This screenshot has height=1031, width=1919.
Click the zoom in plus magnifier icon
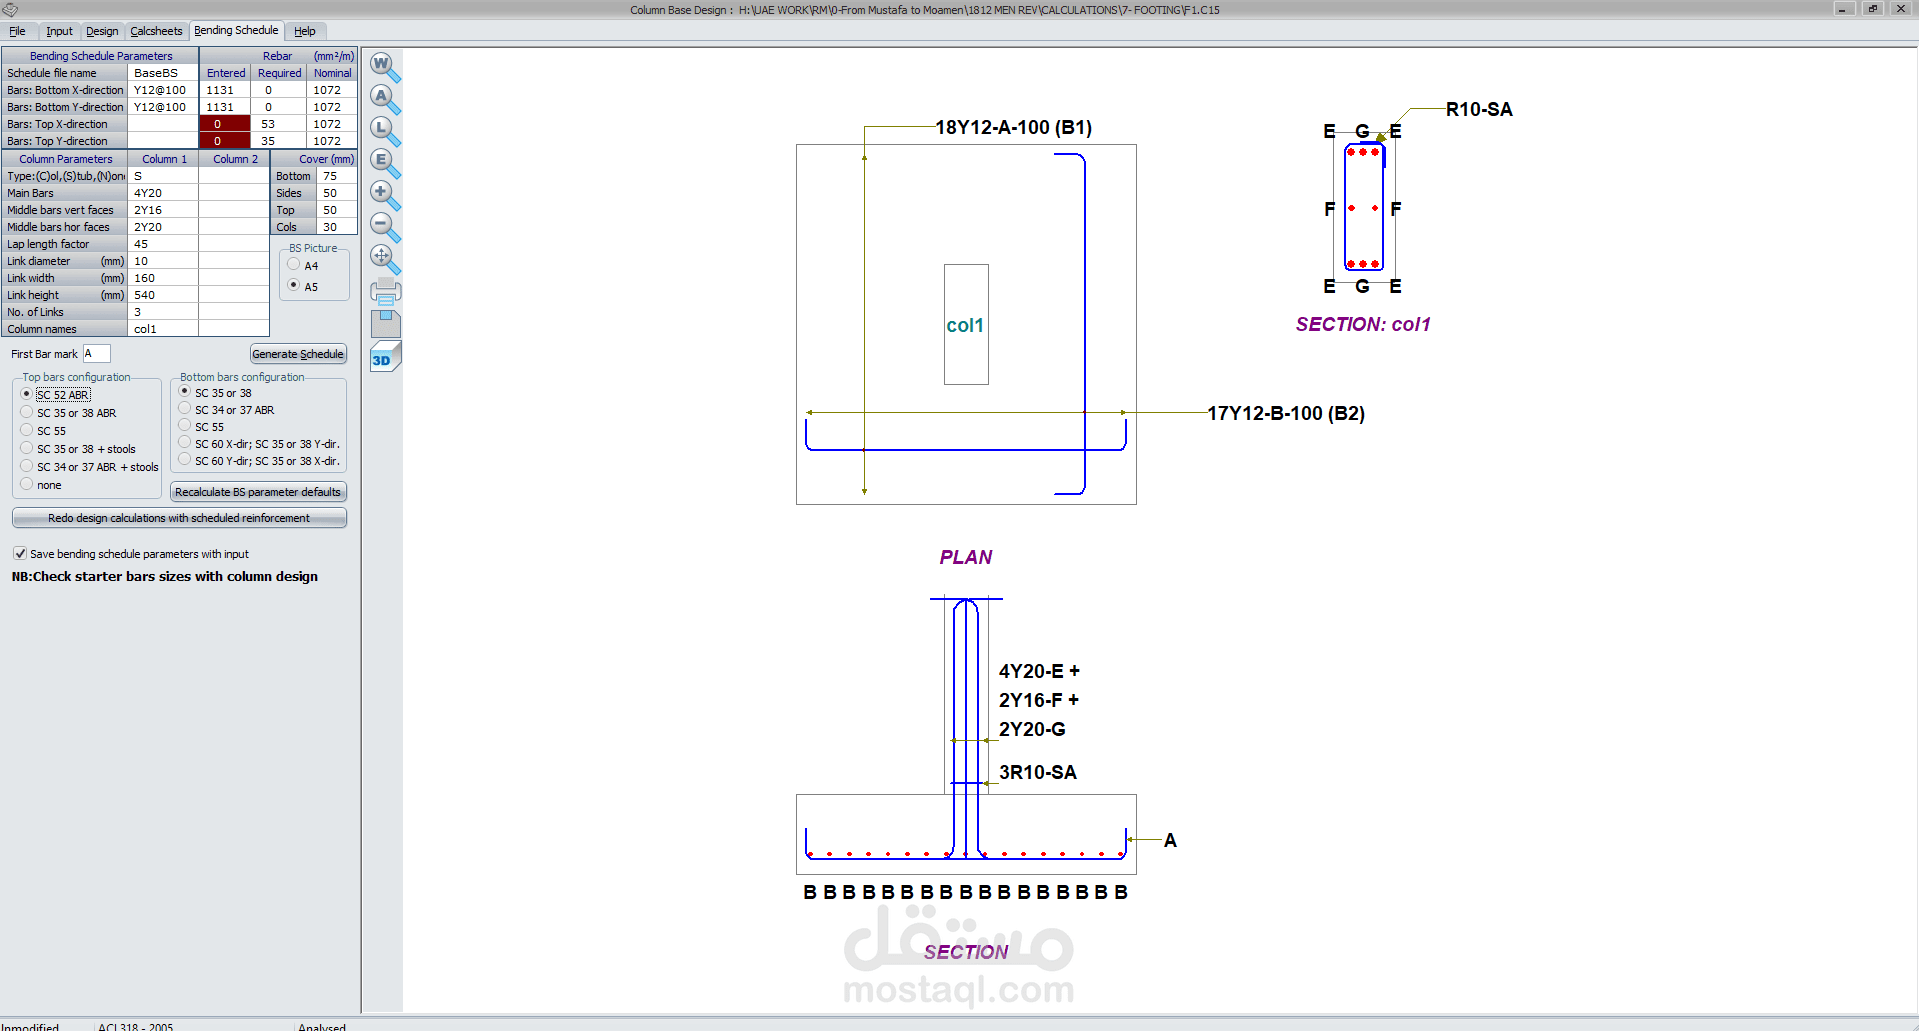pyautogui.click(x=385, y=196)
